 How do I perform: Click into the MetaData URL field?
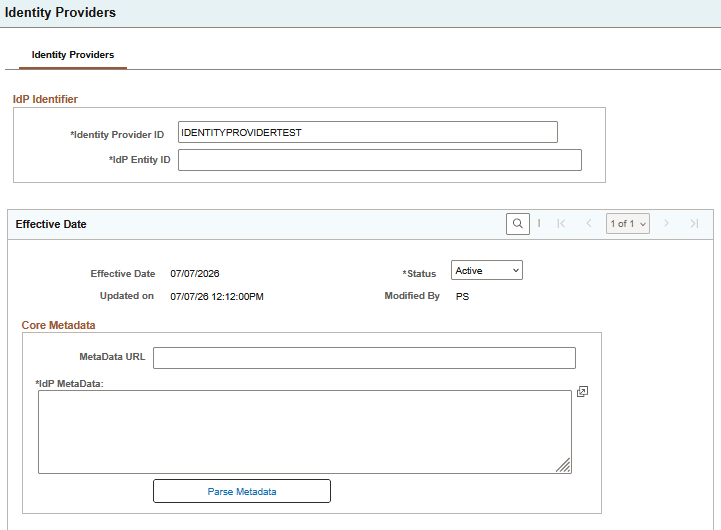coord(364,358)
